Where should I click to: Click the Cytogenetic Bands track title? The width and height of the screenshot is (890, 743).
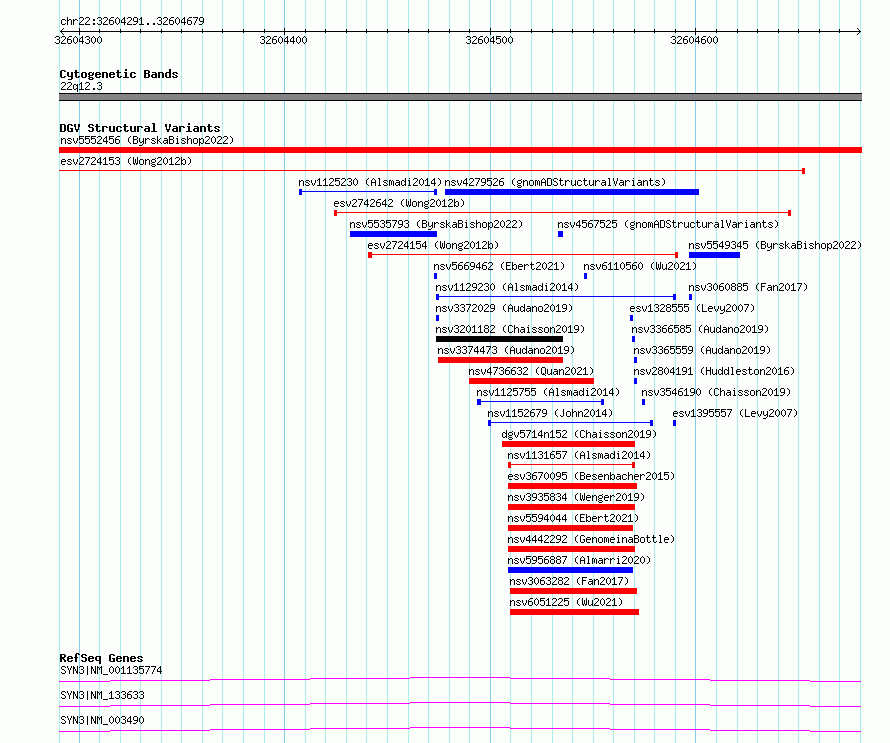point(119,74)
